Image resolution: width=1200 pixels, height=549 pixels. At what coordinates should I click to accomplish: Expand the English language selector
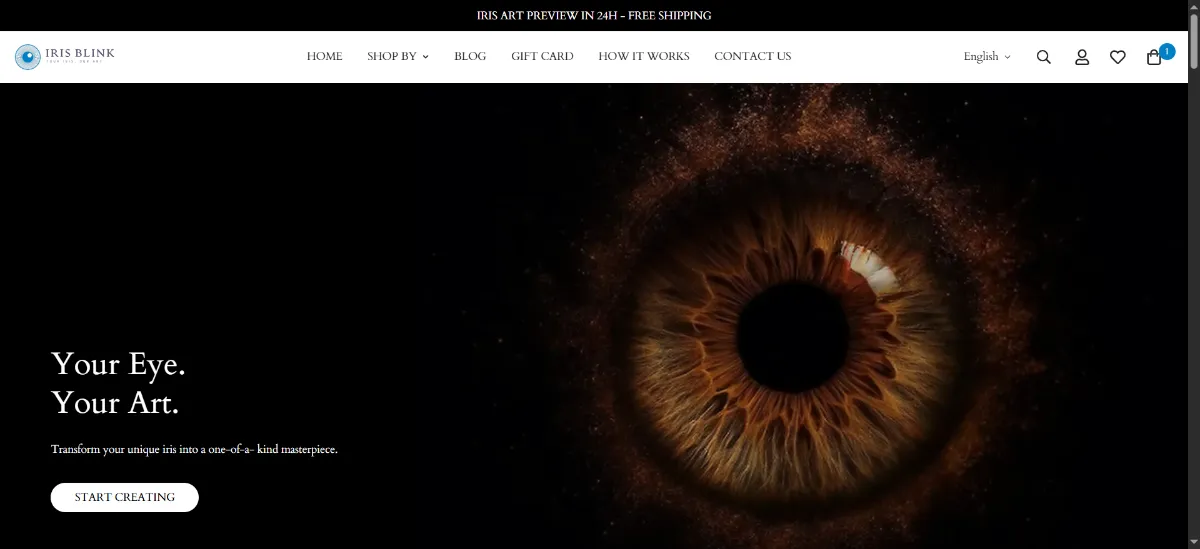(x=987, y=57)
